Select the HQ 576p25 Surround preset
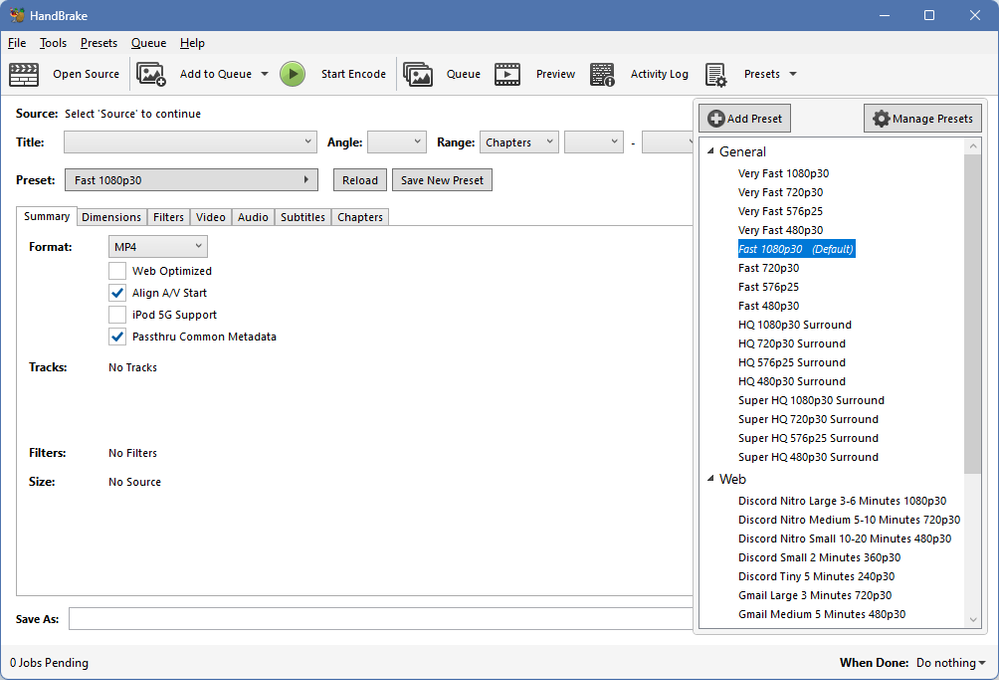 (x=792, y=363)
